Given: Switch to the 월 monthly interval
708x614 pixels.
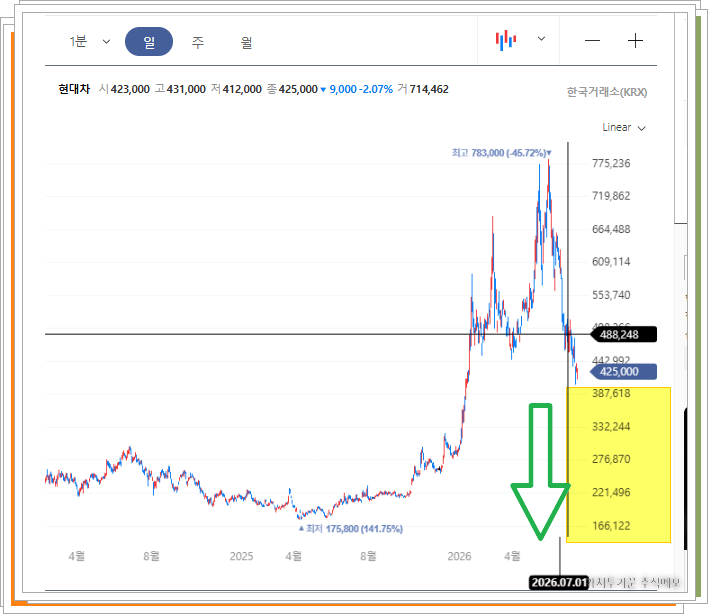Looking at the screenshot, I should [x=246, y=42].
